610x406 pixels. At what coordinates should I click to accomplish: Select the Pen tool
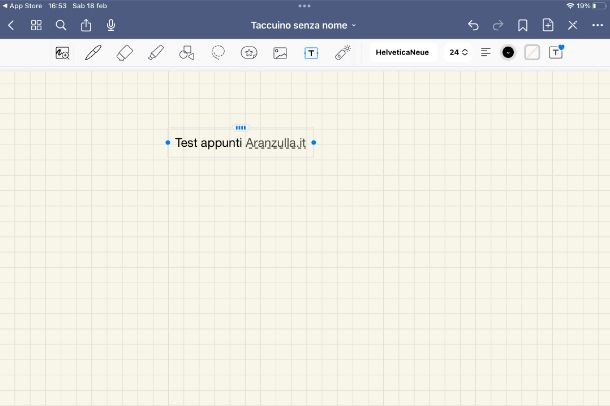[93, 53]
